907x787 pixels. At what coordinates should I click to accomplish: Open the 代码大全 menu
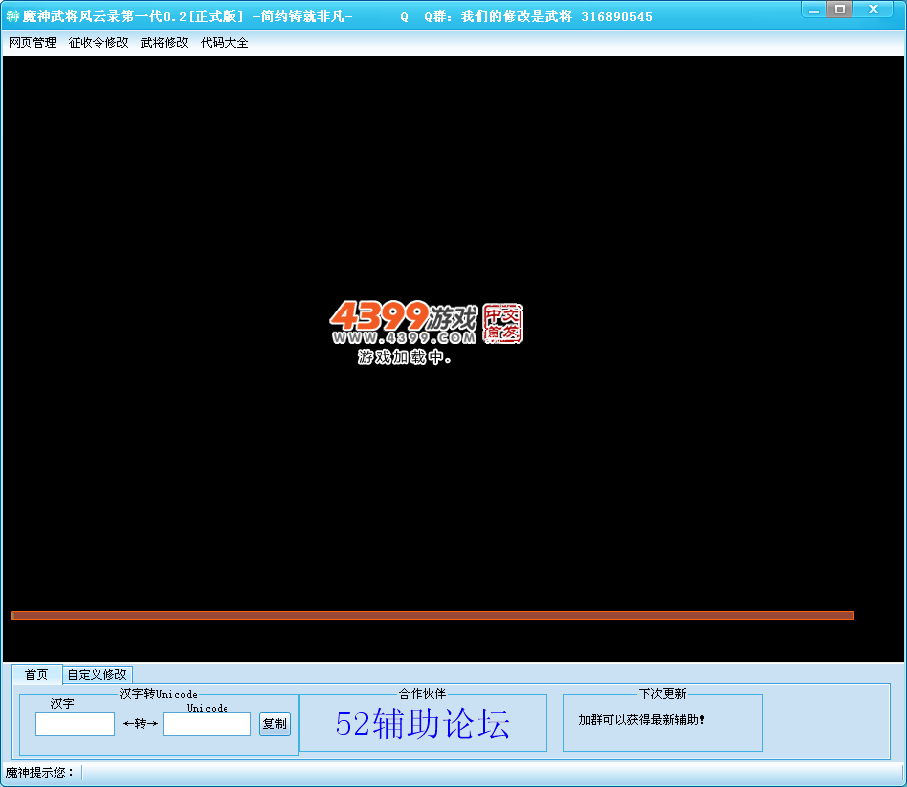tap(224, 43)
